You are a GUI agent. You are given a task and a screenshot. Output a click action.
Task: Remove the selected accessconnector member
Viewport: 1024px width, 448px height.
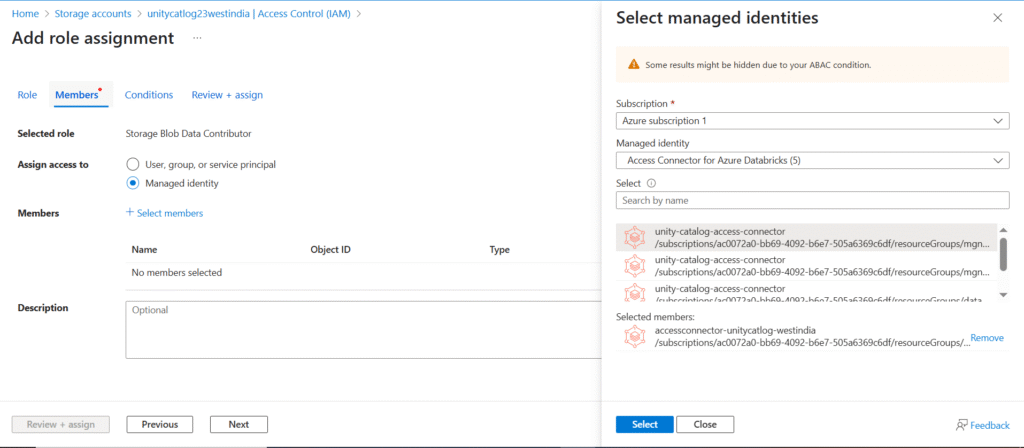pos(987,338)
